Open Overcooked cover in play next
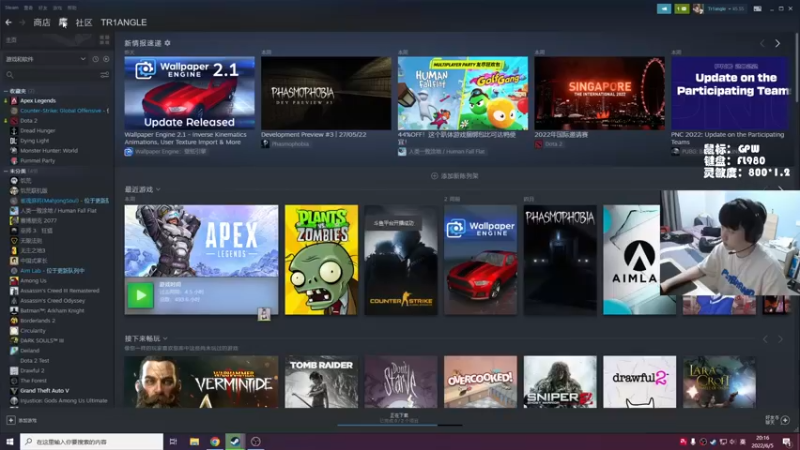The width and height of the screenshot is (800, 450). coord(481,382)
